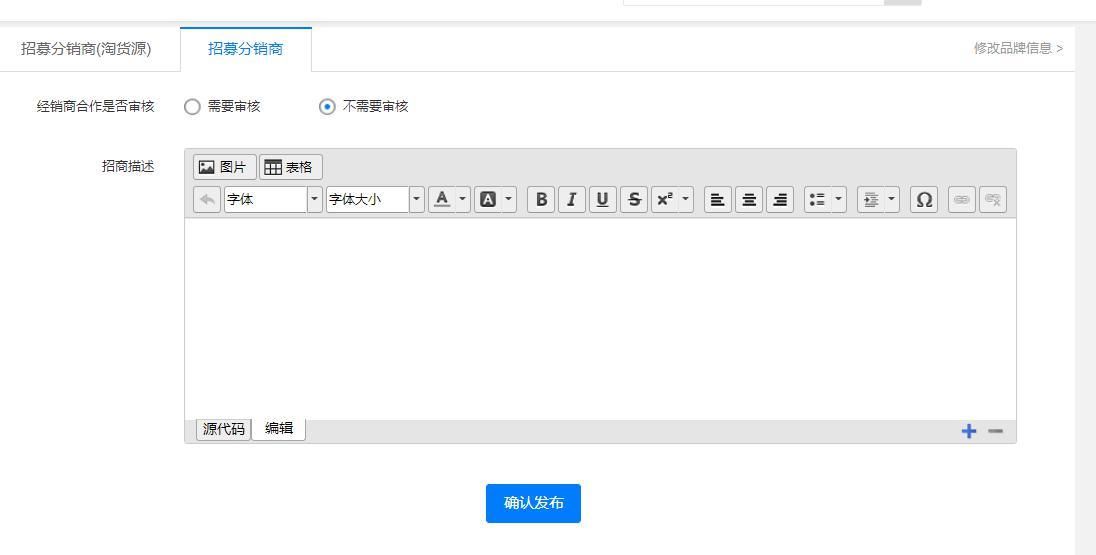Open the 修改品牌信息 link
Screen dimensions: 1096x555
(1018, 48)
